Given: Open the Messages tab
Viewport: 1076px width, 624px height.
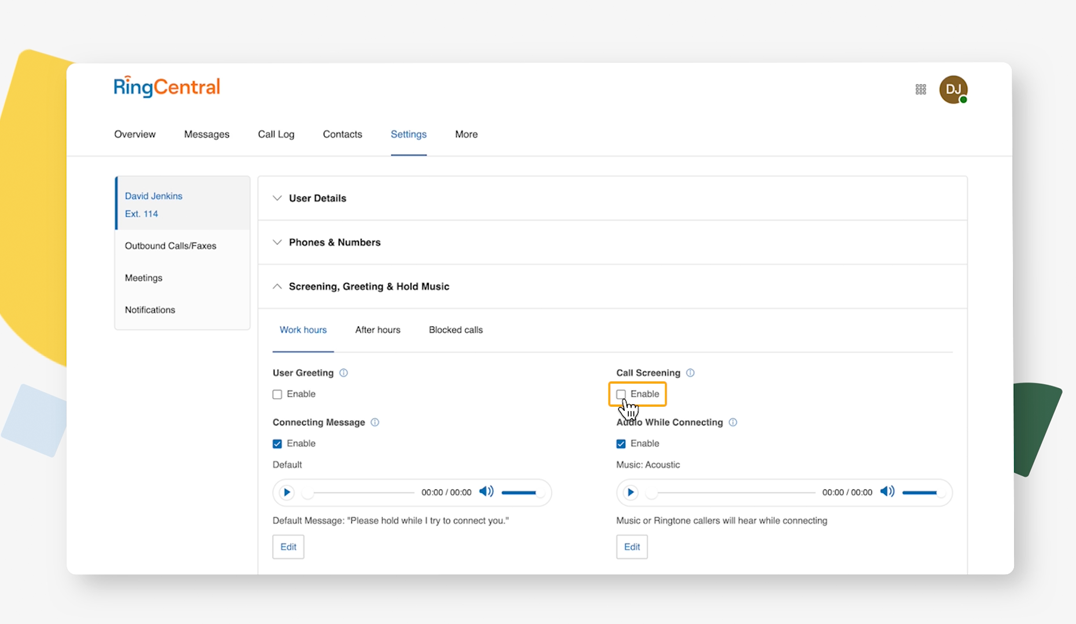Looking at the screenshot, I should pos(207,134).
